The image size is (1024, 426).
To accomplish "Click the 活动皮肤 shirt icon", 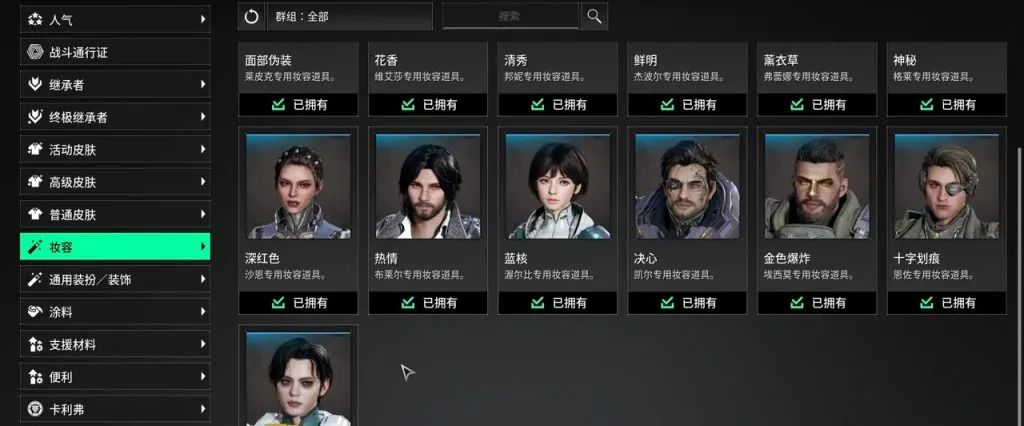I will click(35, 150).
